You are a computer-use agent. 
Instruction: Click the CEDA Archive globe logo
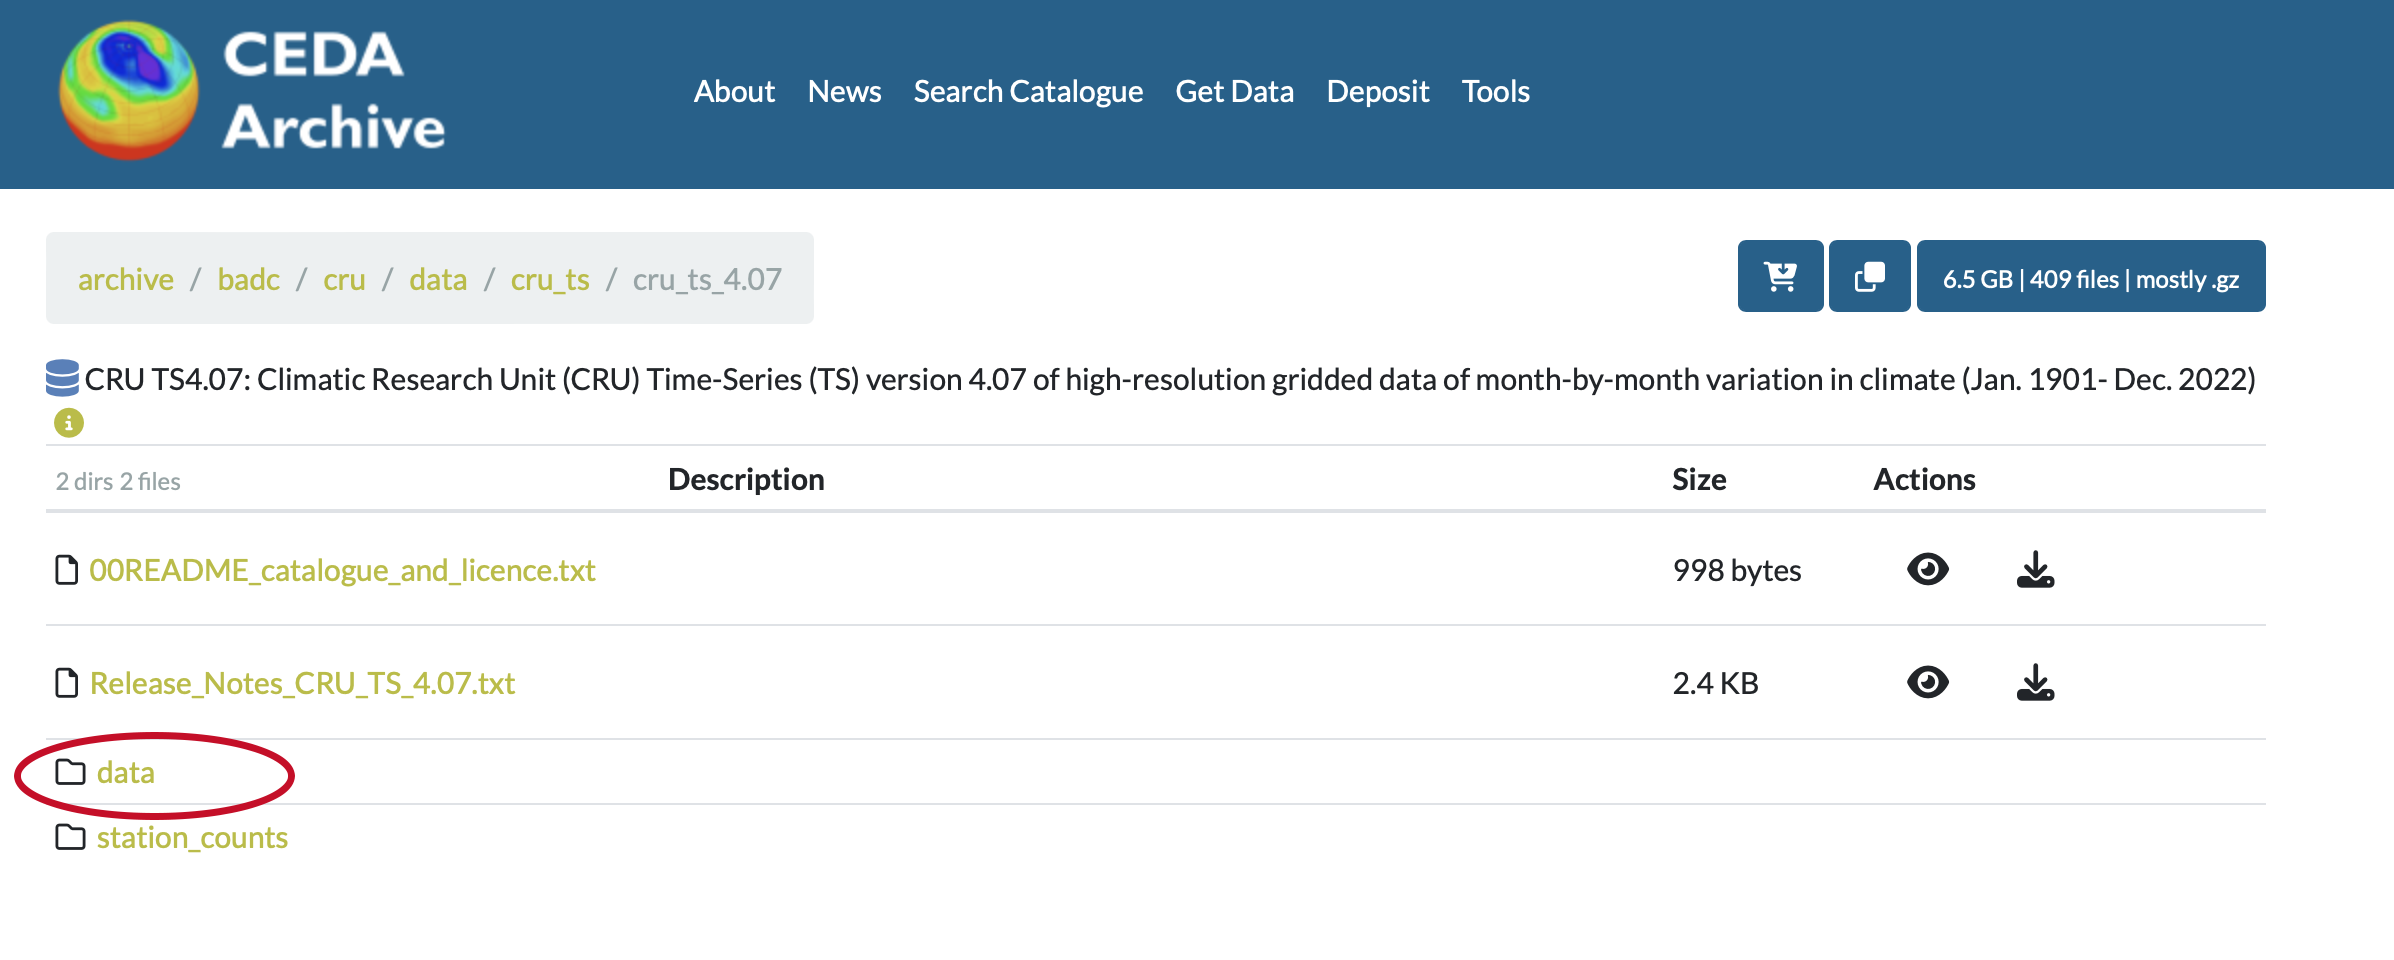[129, 91]
